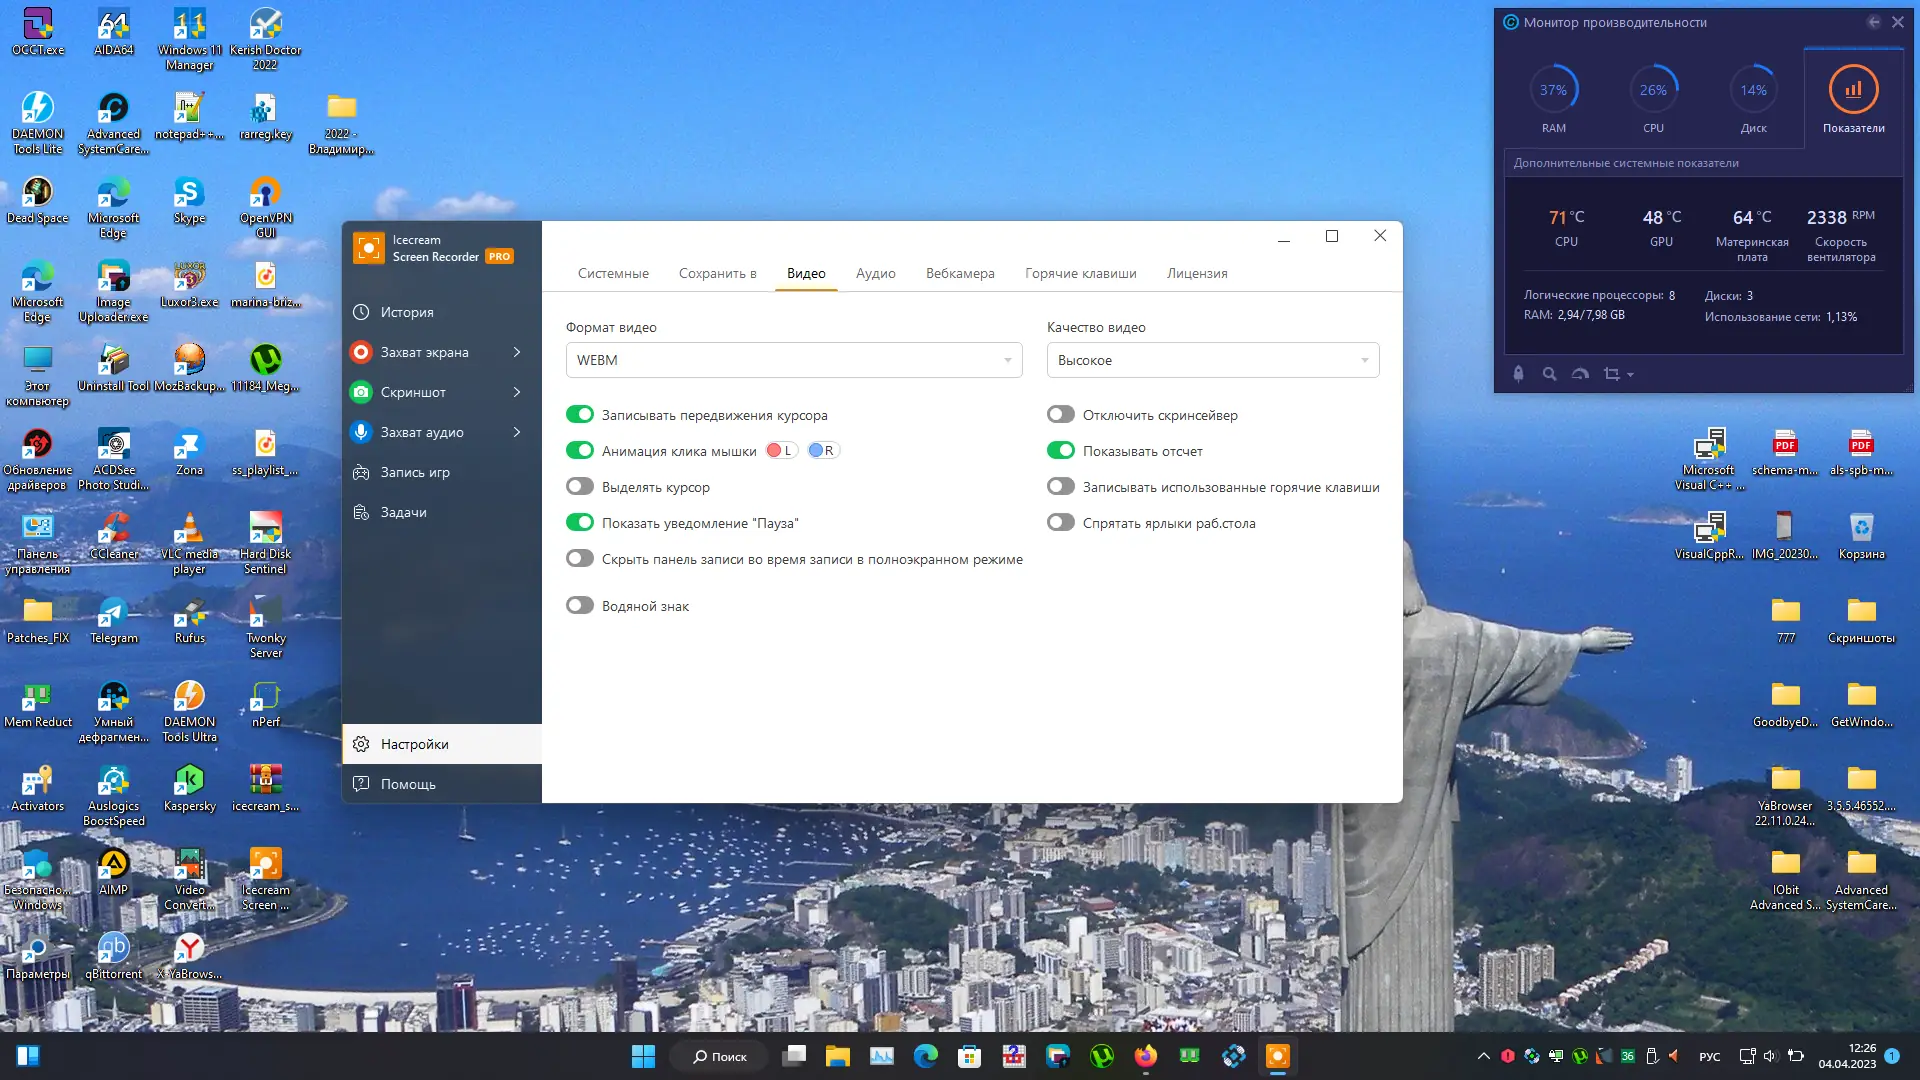The height and width of the screenshot is (1080, 1920).
Task: Open Firefox from the taskbar
Action: (x=1145, y=1056)
